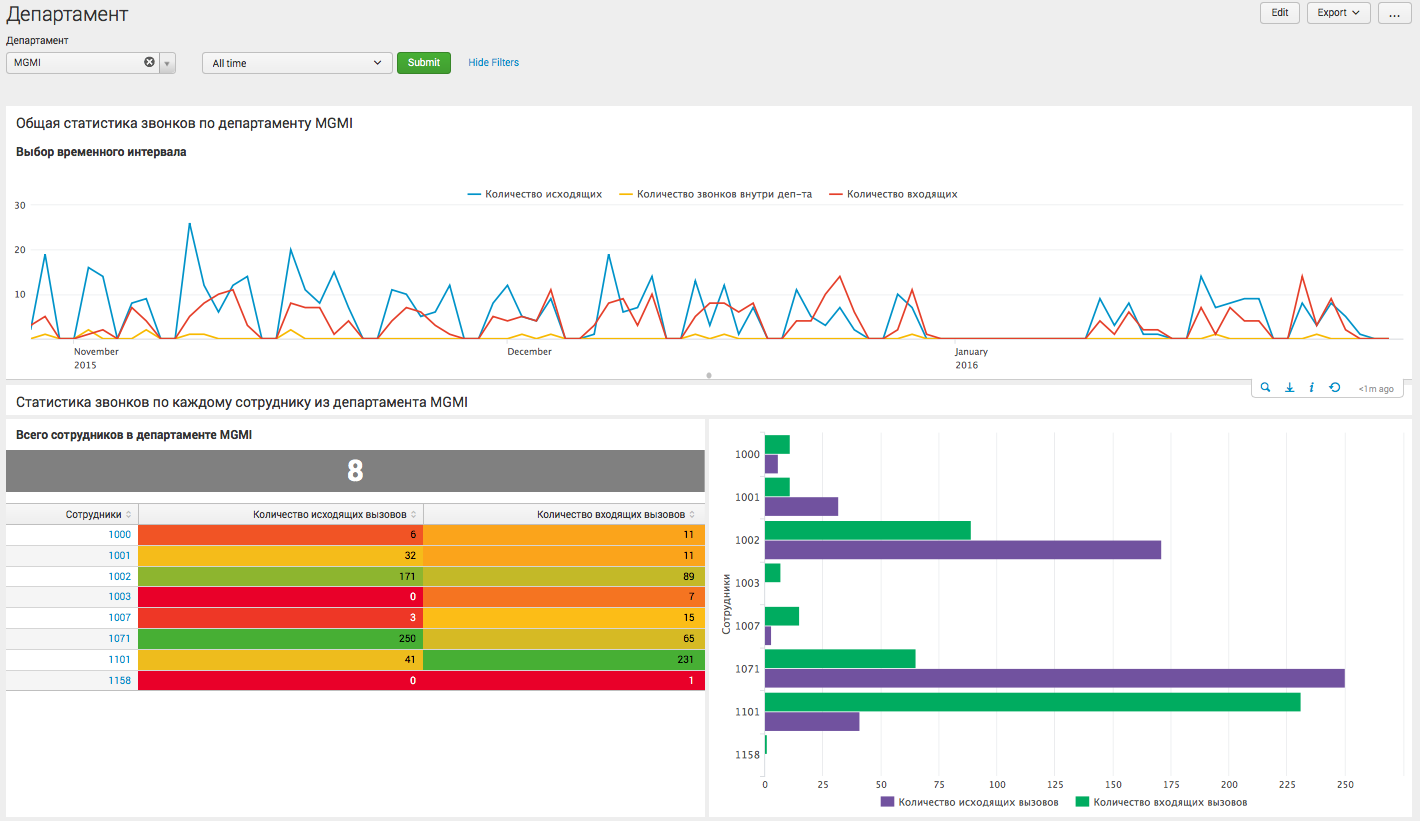
Task: Sort by Количество исходящих вызовов column
Action: 330,513
